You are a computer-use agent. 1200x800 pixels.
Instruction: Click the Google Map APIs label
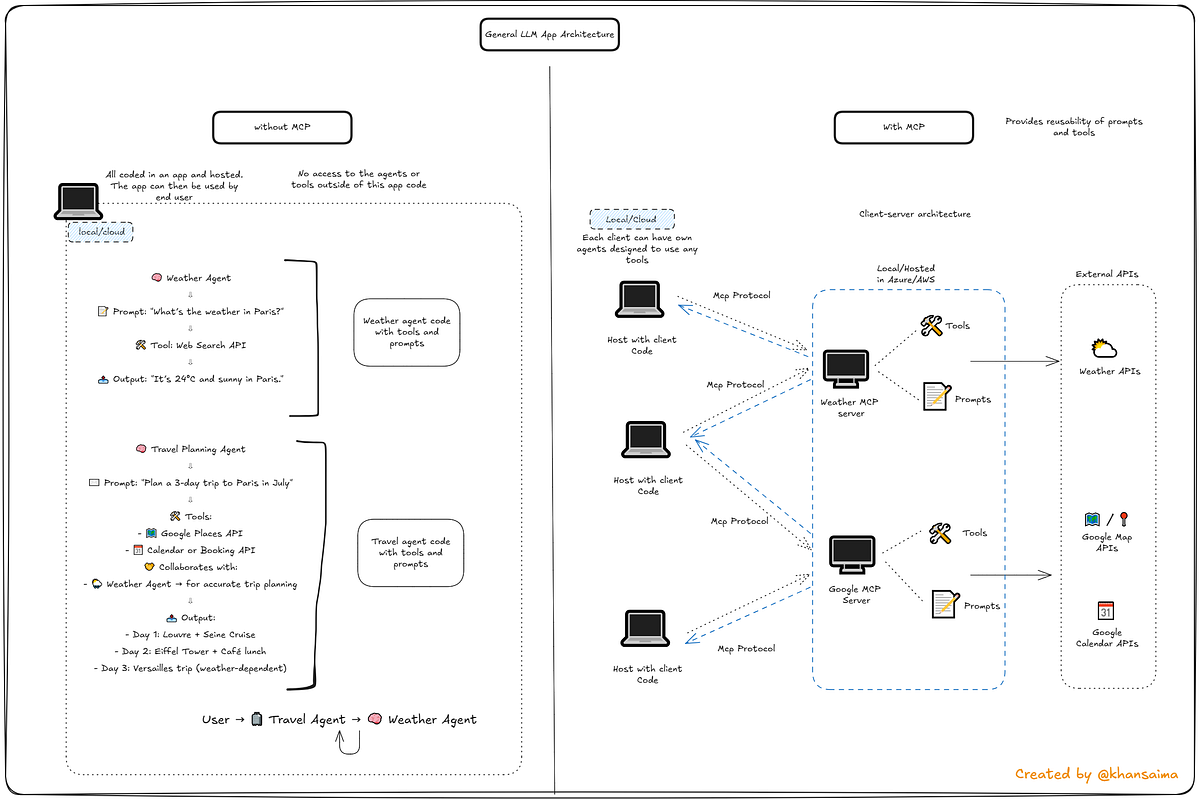[x=1107, y=543]
